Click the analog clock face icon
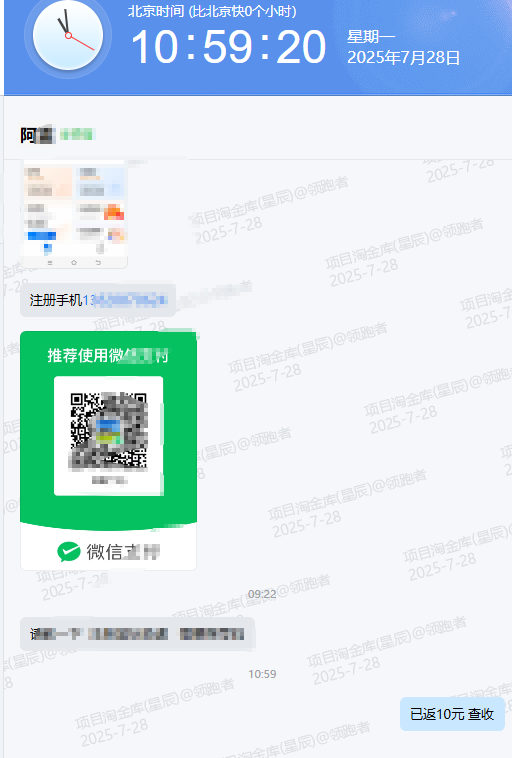This screenshot has width=512, height=758. click(x=68, y=35)
